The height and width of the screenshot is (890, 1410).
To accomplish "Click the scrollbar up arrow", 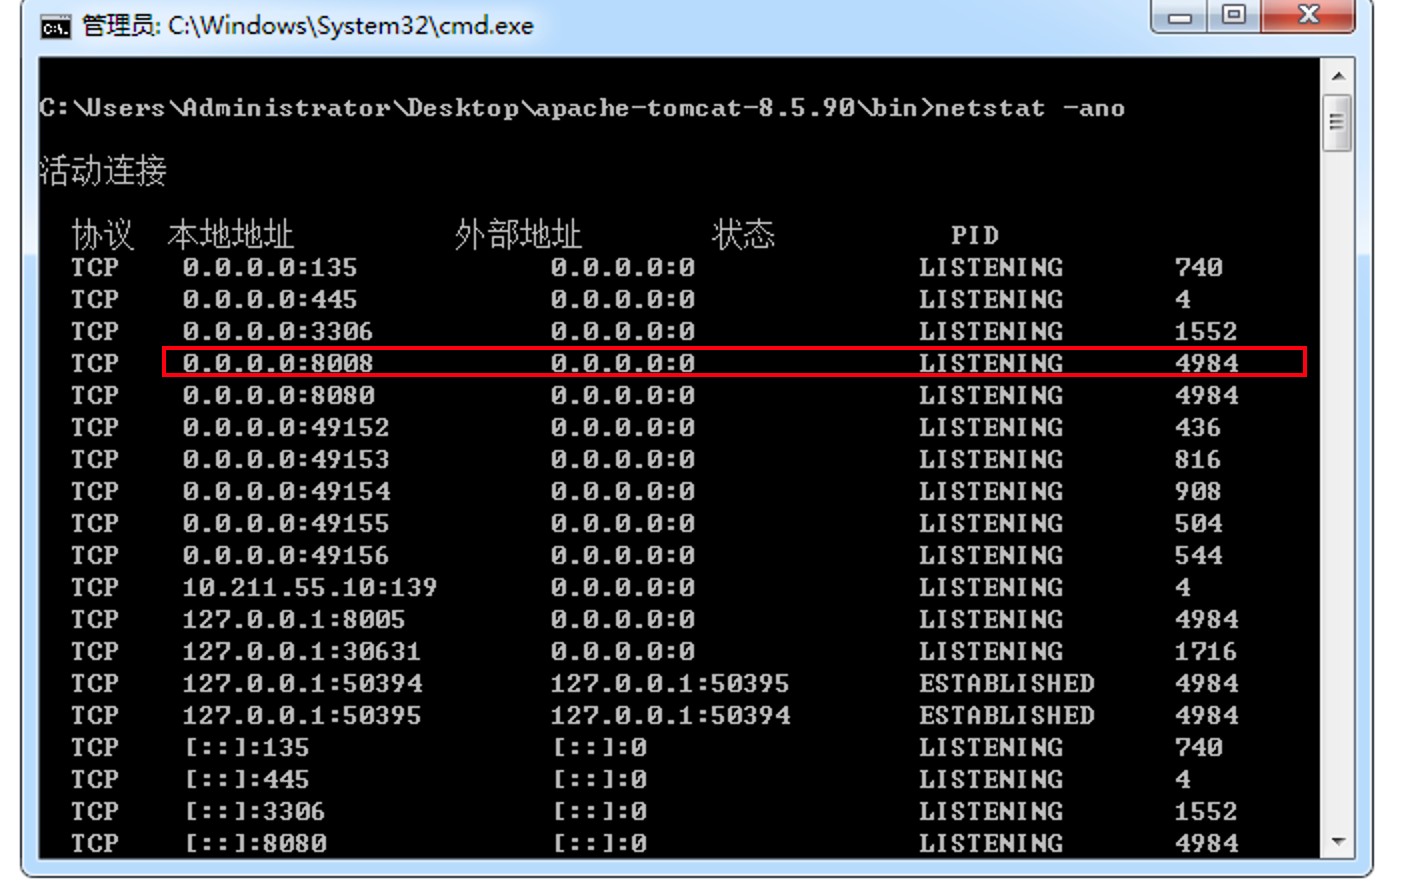I will 1337,76.
